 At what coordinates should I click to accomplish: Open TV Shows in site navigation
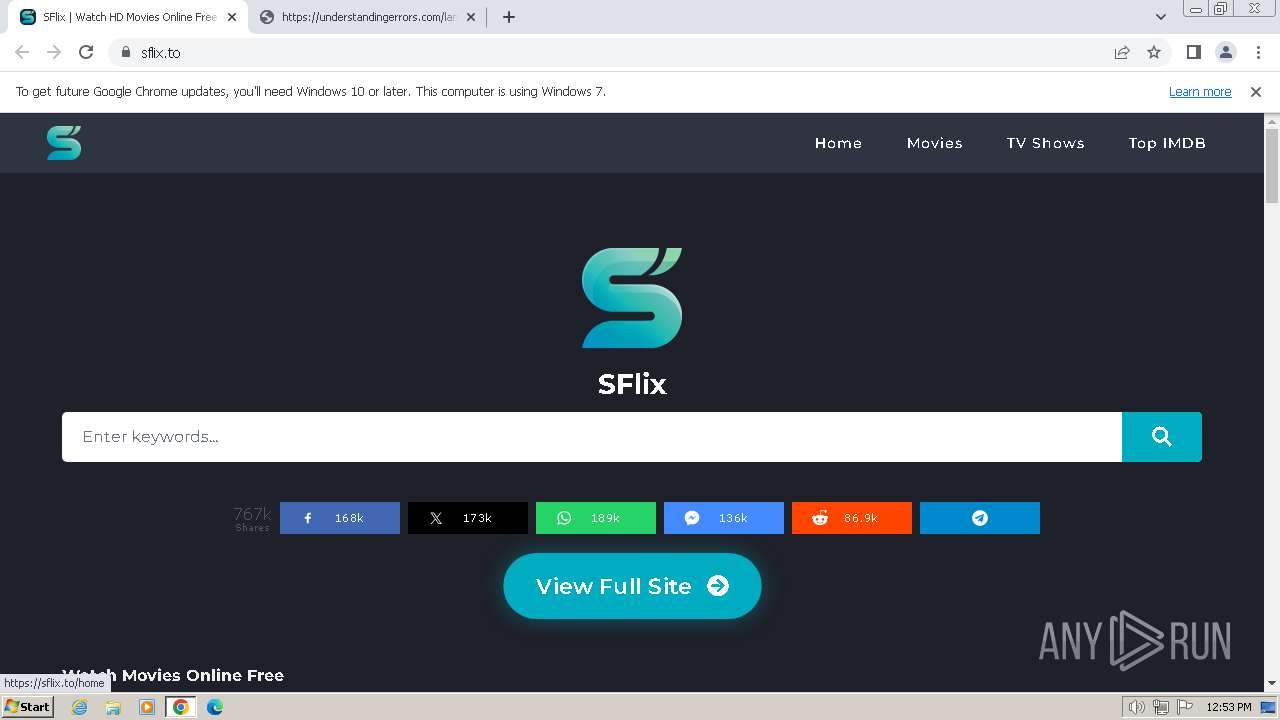[1045, 143]
